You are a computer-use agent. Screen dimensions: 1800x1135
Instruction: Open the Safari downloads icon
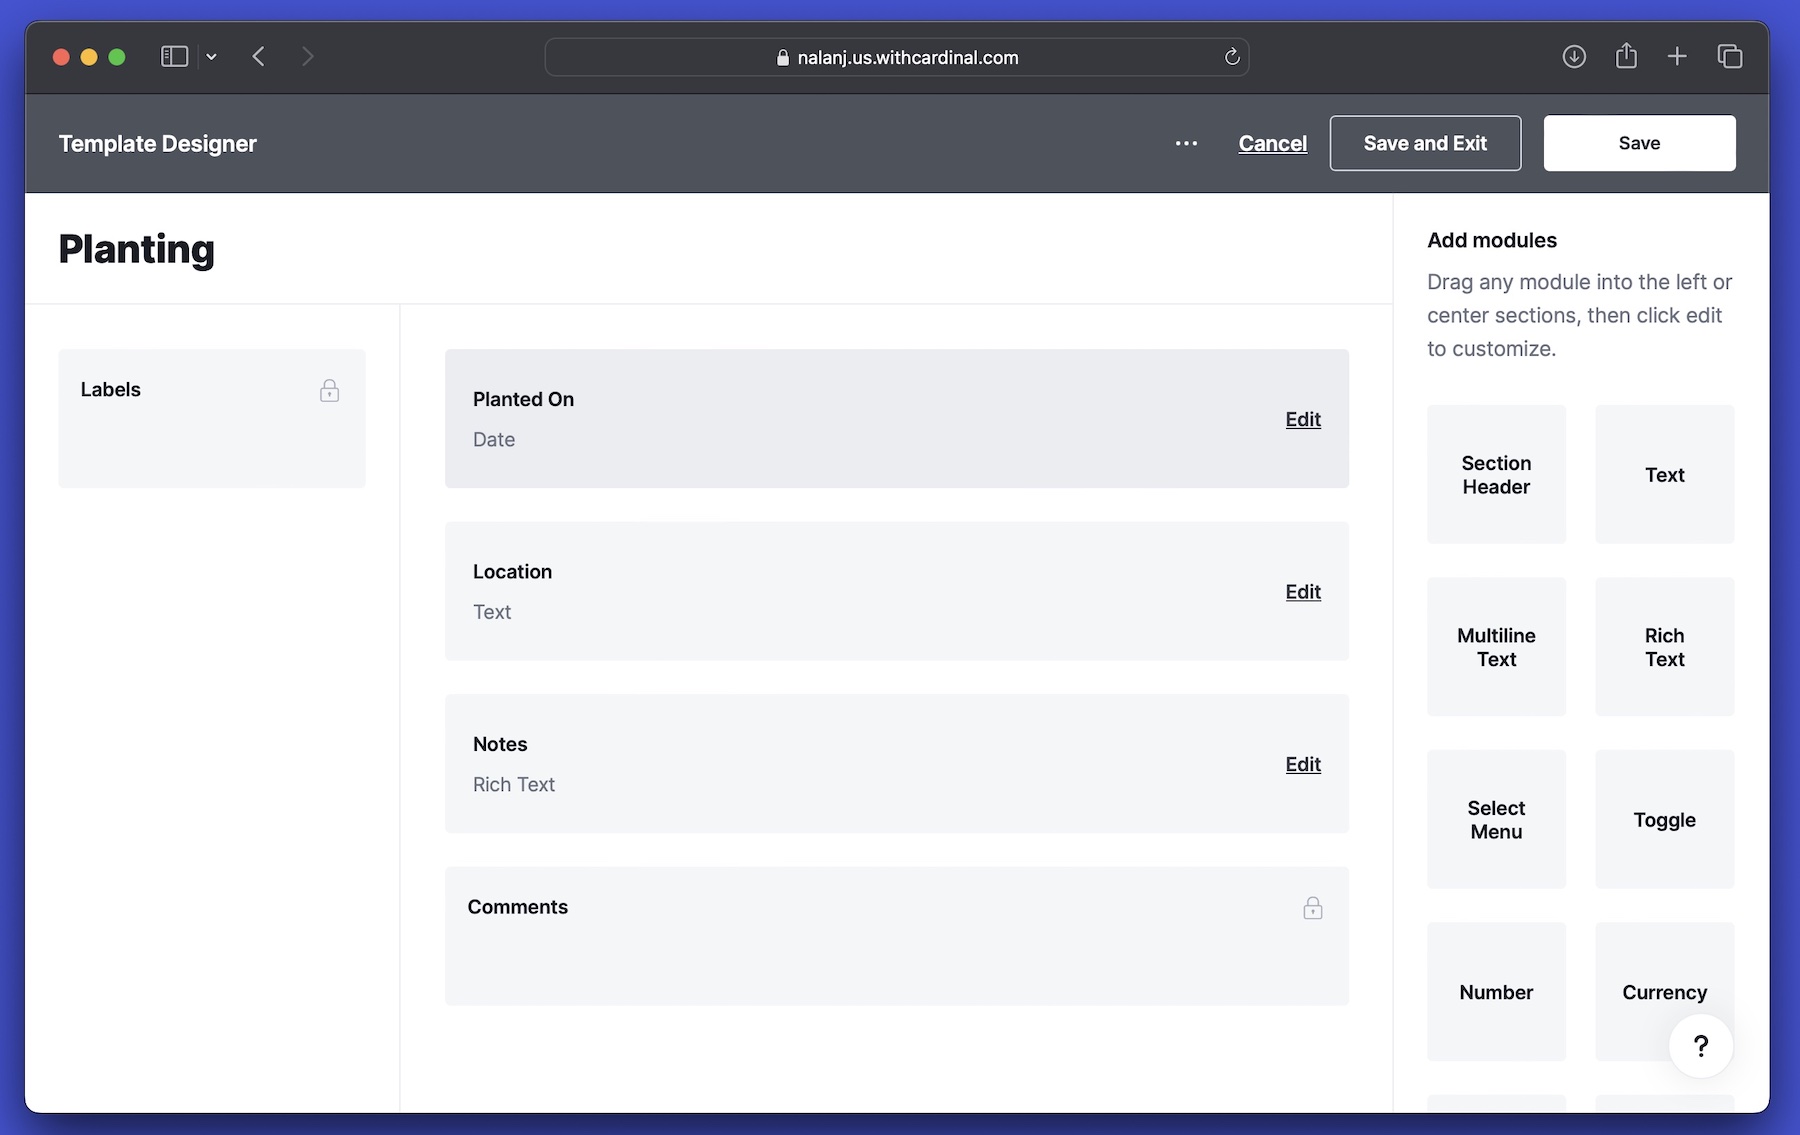click(x=1574, y=57)
